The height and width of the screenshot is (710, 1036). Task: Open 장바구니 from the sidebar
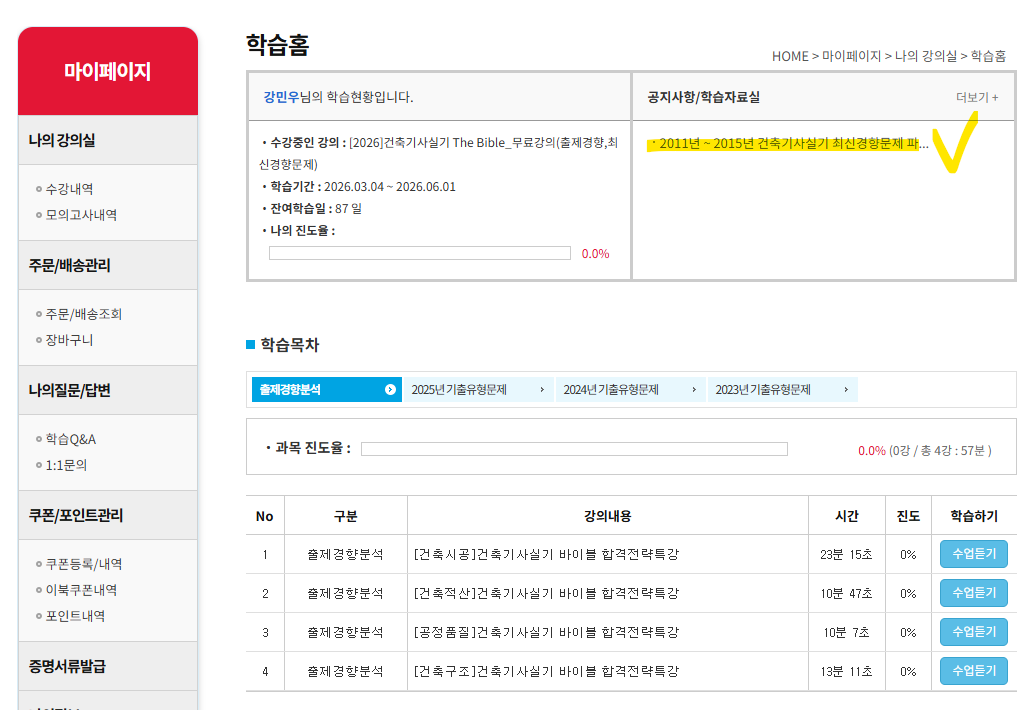point(70,340)
